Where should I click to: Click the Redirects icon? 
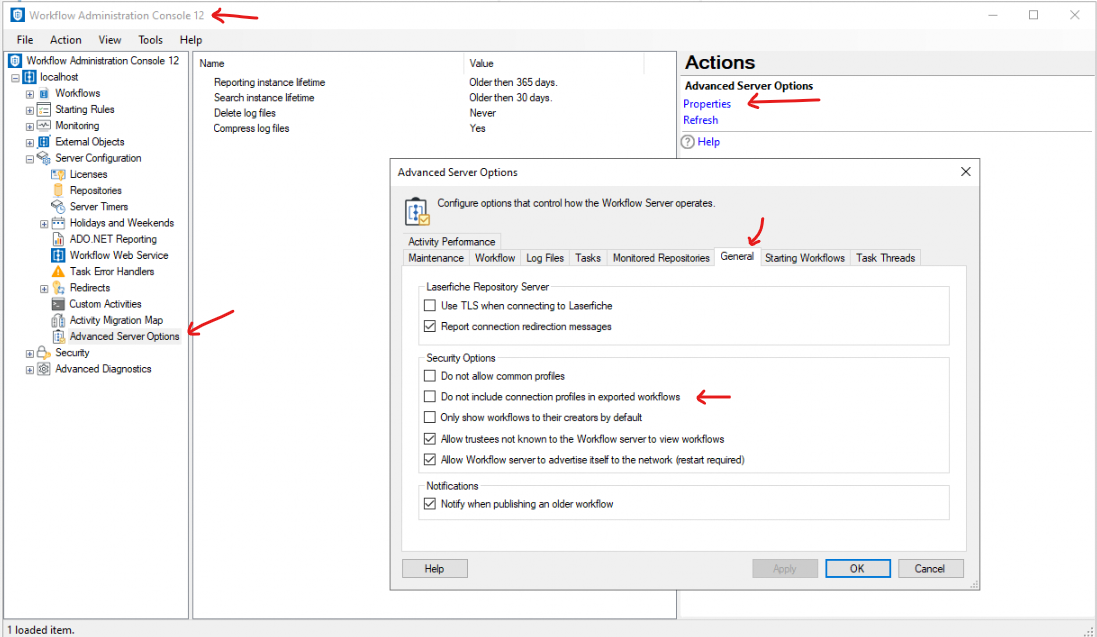pyautogui.click(x=58, y=287)
